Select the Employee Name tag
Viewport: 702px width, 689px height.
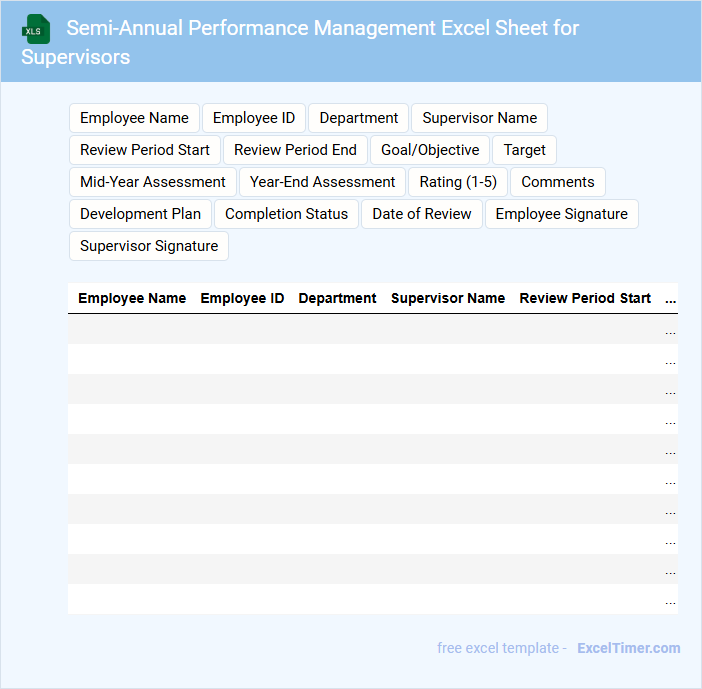pos(134,118)
